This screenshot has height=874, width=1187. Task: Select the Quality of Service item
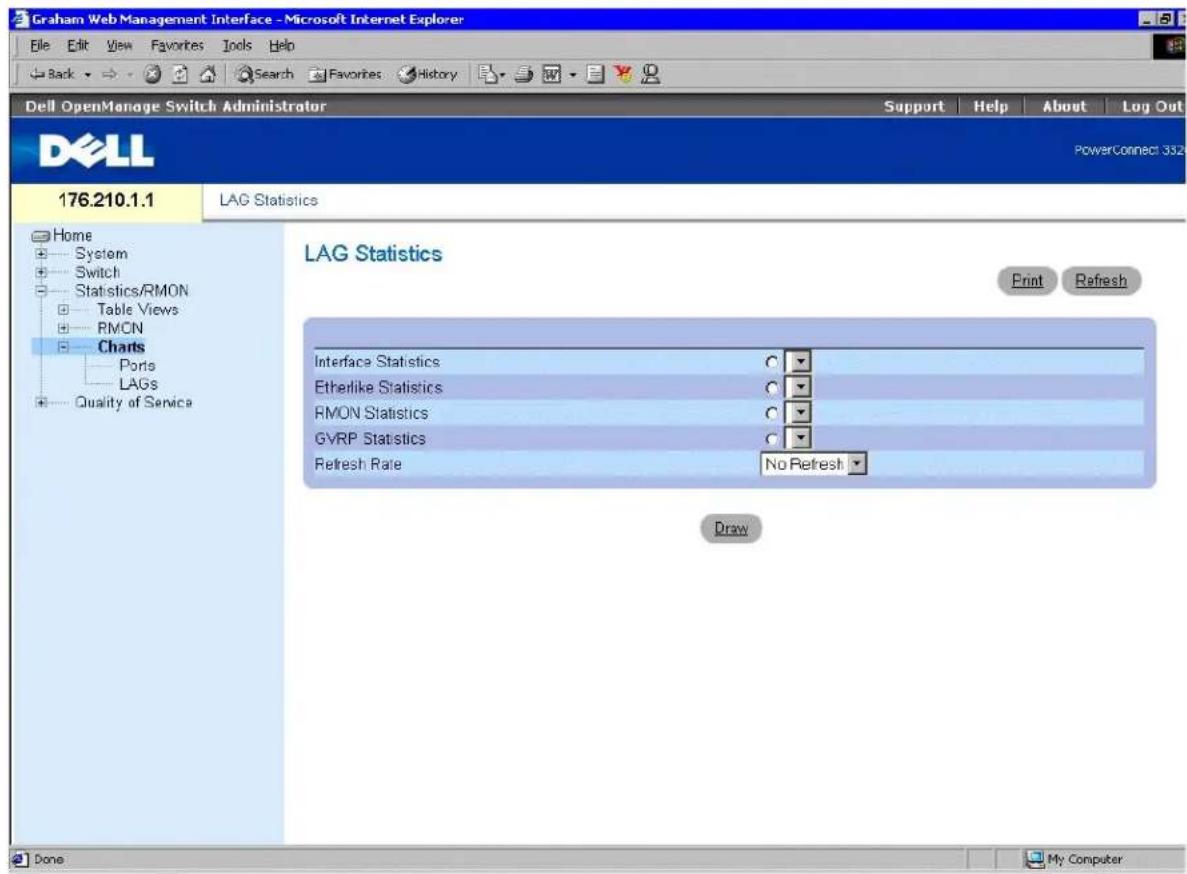133,403
